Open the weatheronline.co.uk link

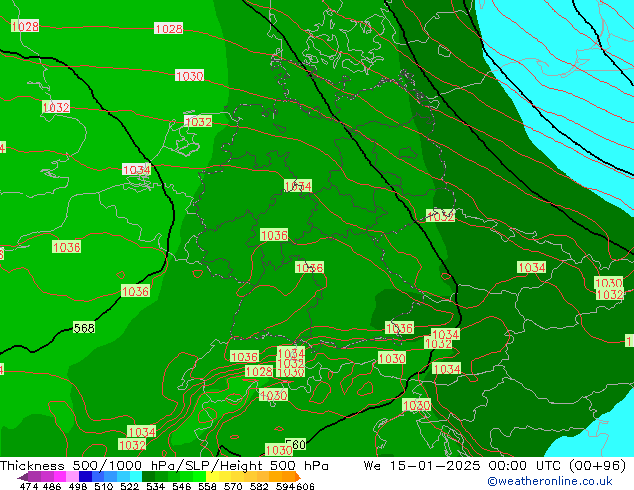click(x=550, y=481)
